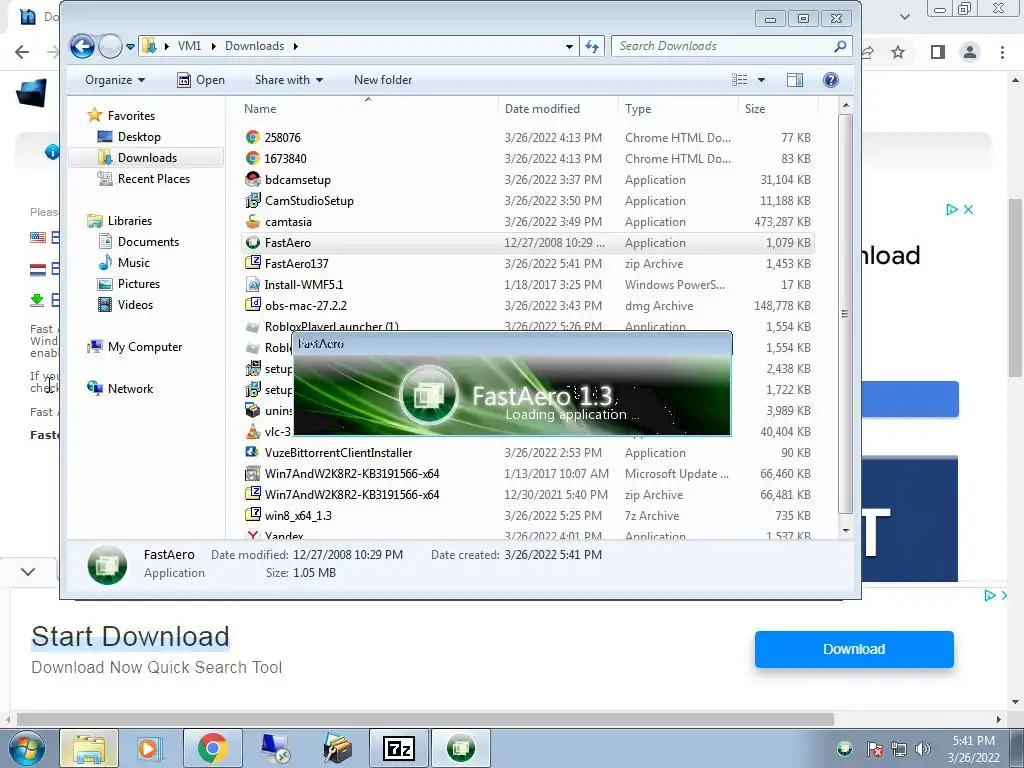Select CamStudioSetup installer icon

pyautogui.click(x=253, y=200)
